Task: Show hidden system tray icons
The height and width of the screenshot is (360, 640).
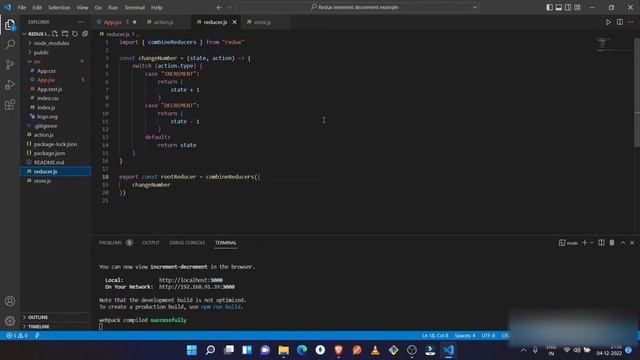Action: pyautogui.click(x=523, y=350)
